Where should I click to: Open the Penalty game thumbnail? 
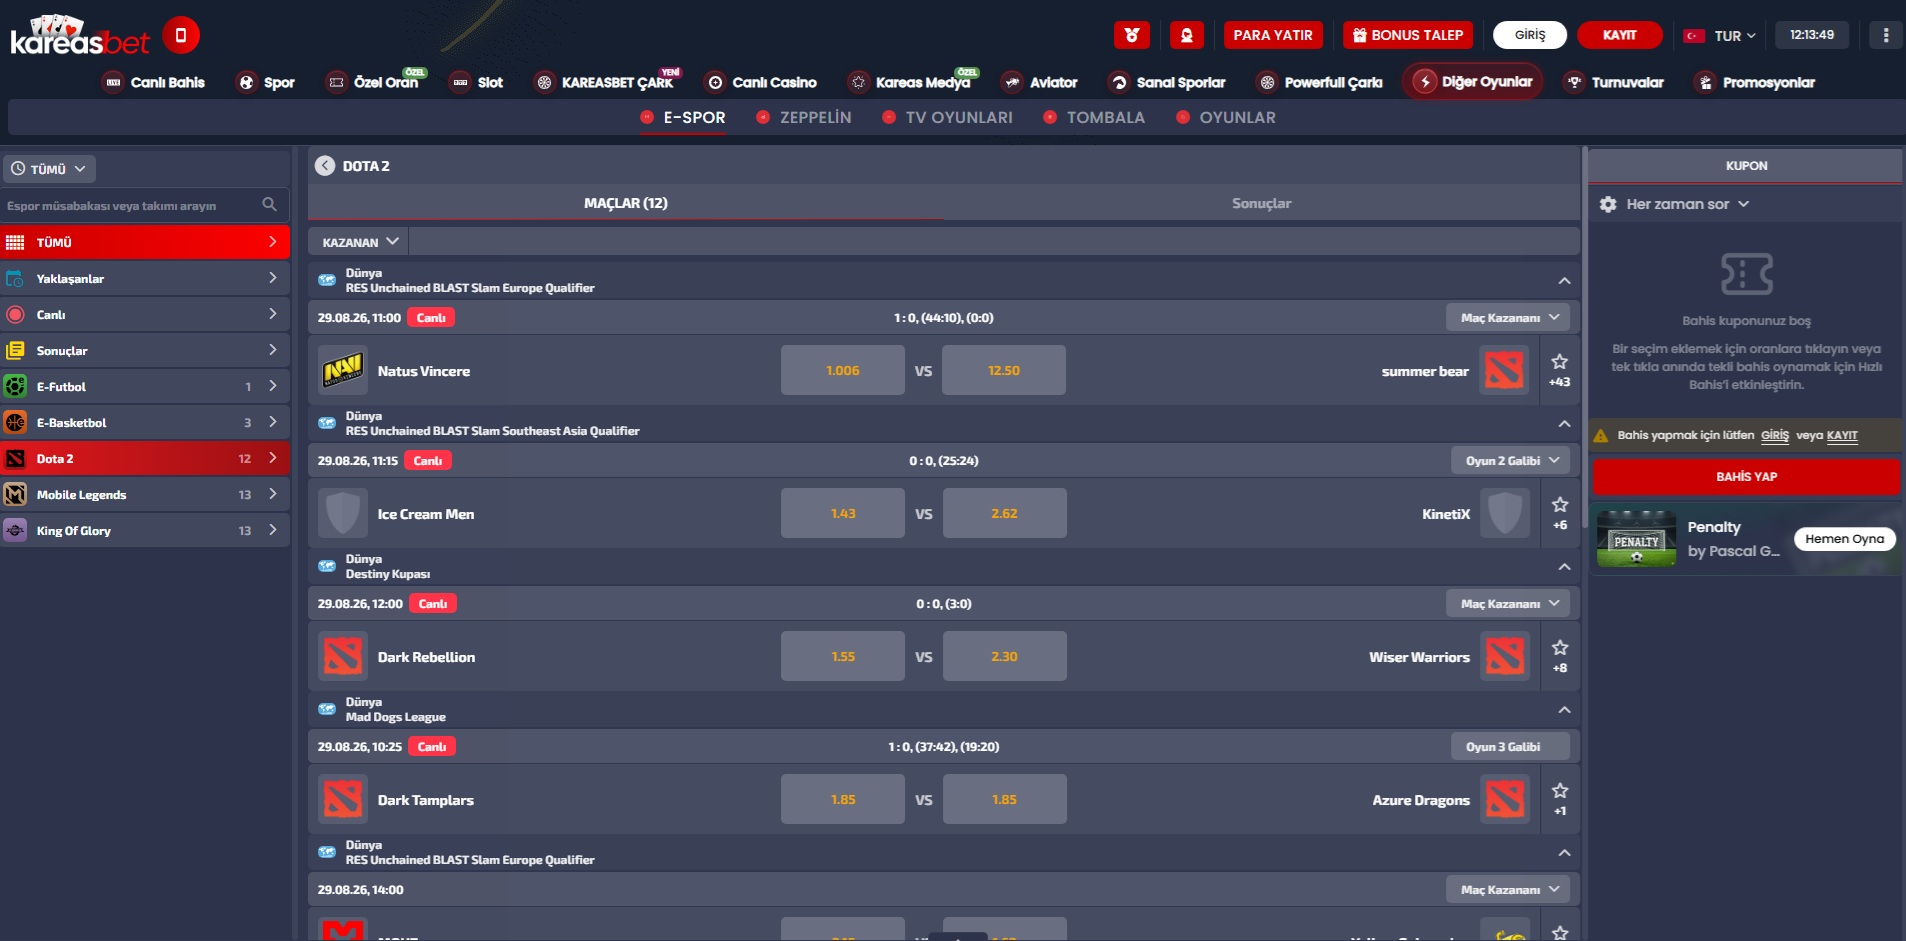tap(1636, 539)
